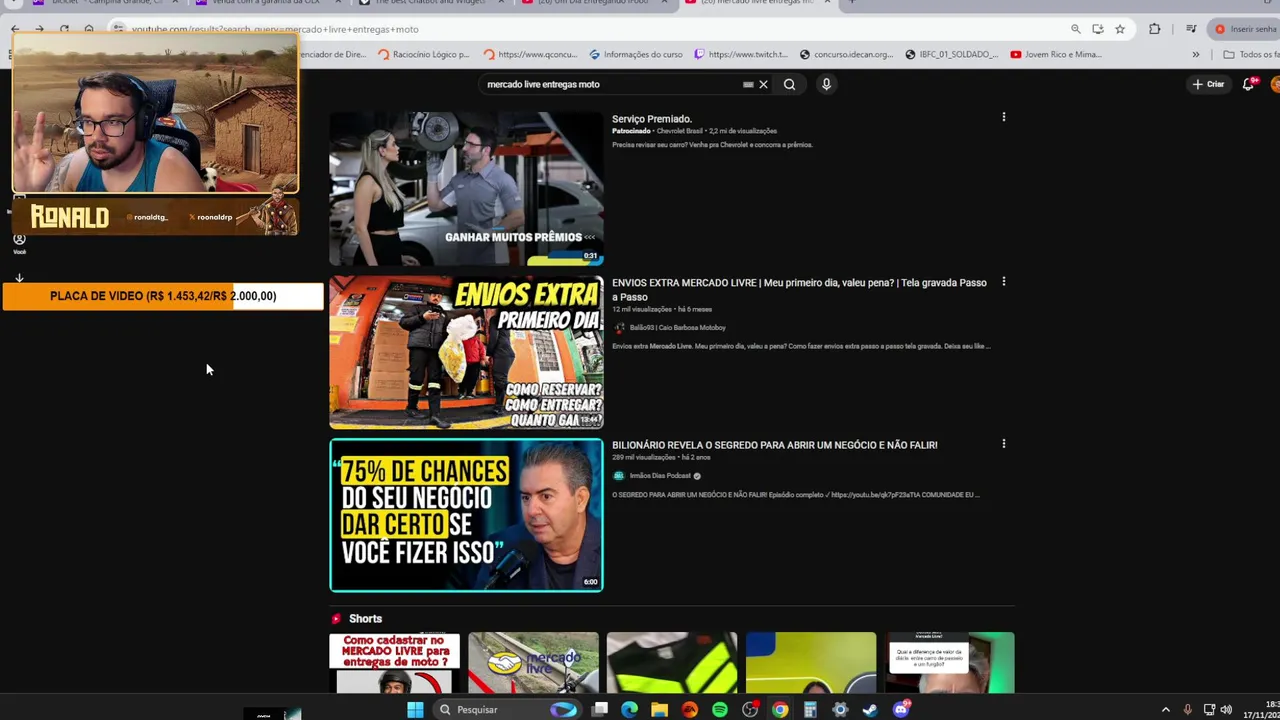
Task: Open Microsoft Edge from the taskbar
Action: coord(629,709)
